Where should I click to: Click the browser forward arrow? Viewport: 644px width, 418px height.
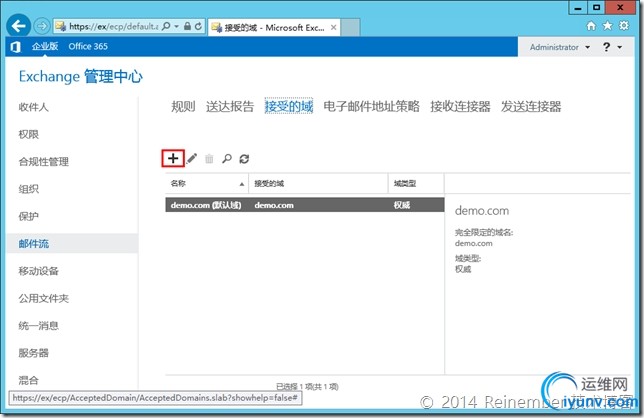(41, 26)
